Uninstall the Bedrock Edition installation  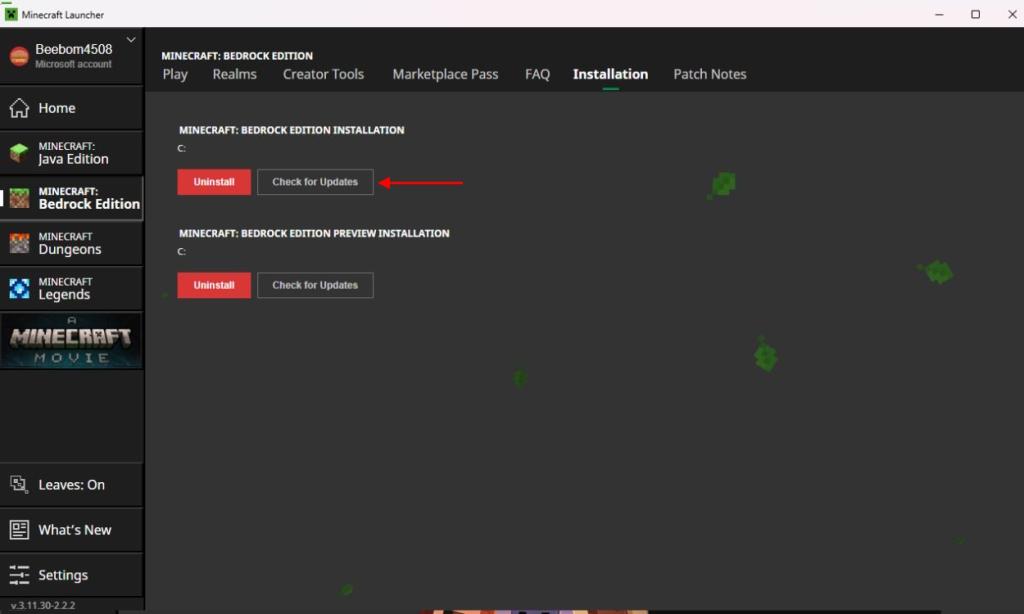[x=213, y=182]
